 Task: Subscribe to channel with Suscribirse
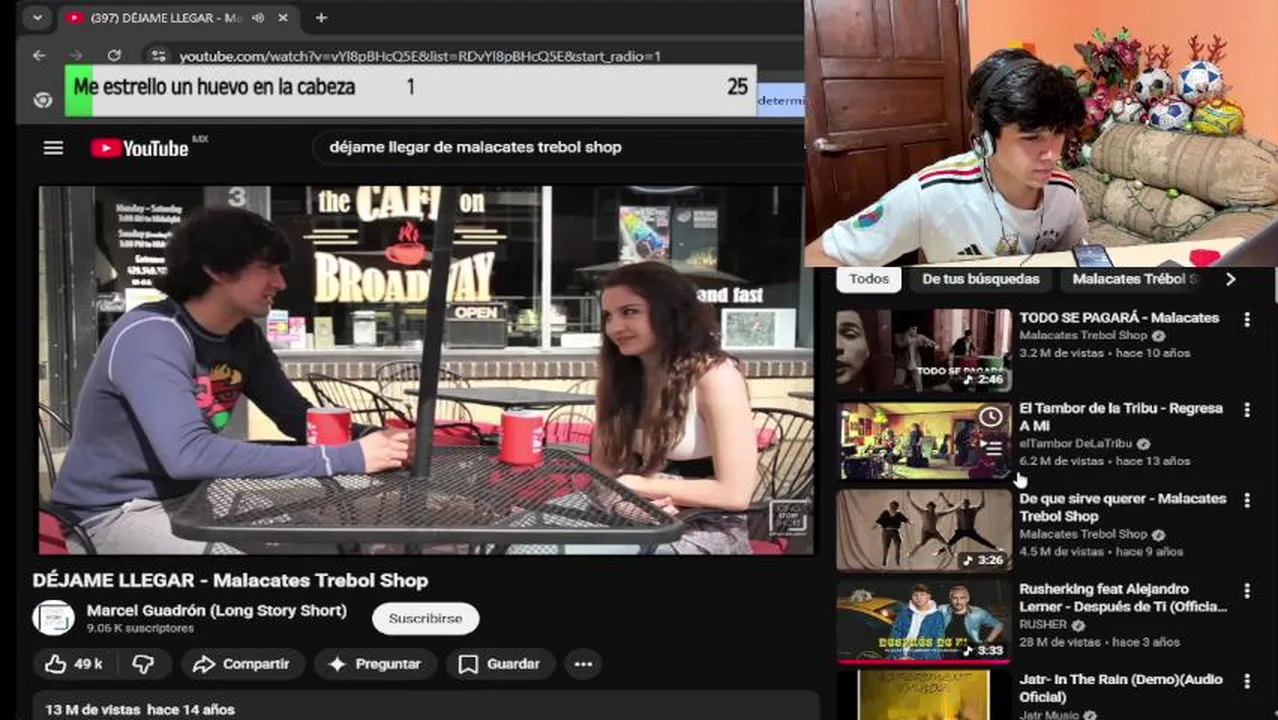(426, 618)
